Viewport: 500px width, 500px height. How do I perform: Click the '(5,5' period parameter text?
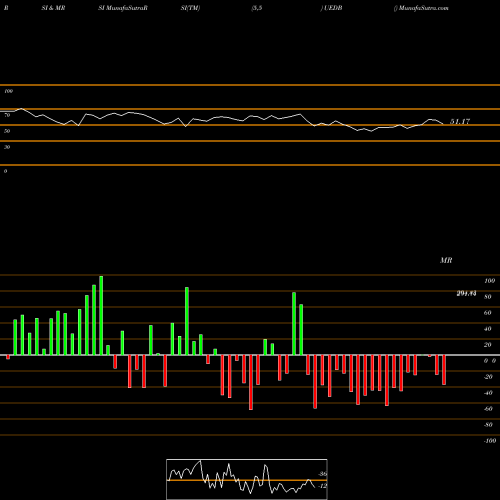tap(257, 8)
